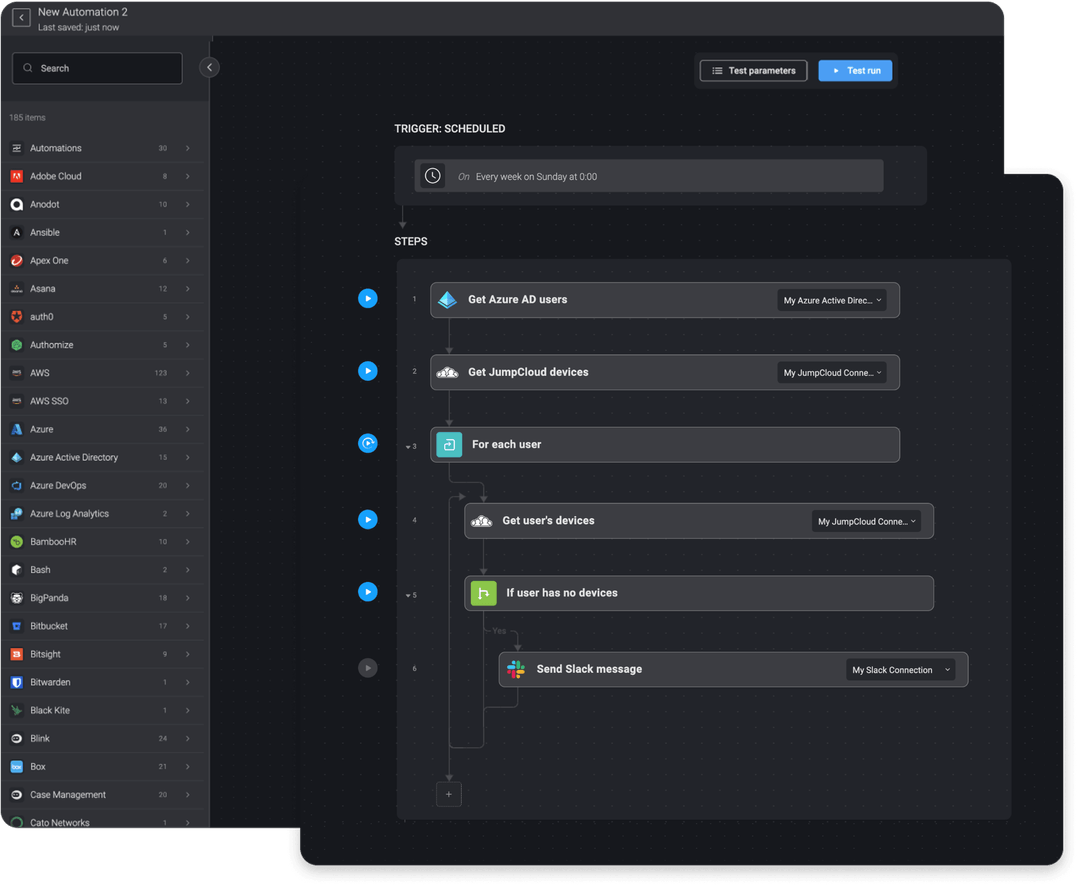The width and height of the screenshot is (1080, 887).
Task: Add a new step with the plus button
Action: pos(448,794)
